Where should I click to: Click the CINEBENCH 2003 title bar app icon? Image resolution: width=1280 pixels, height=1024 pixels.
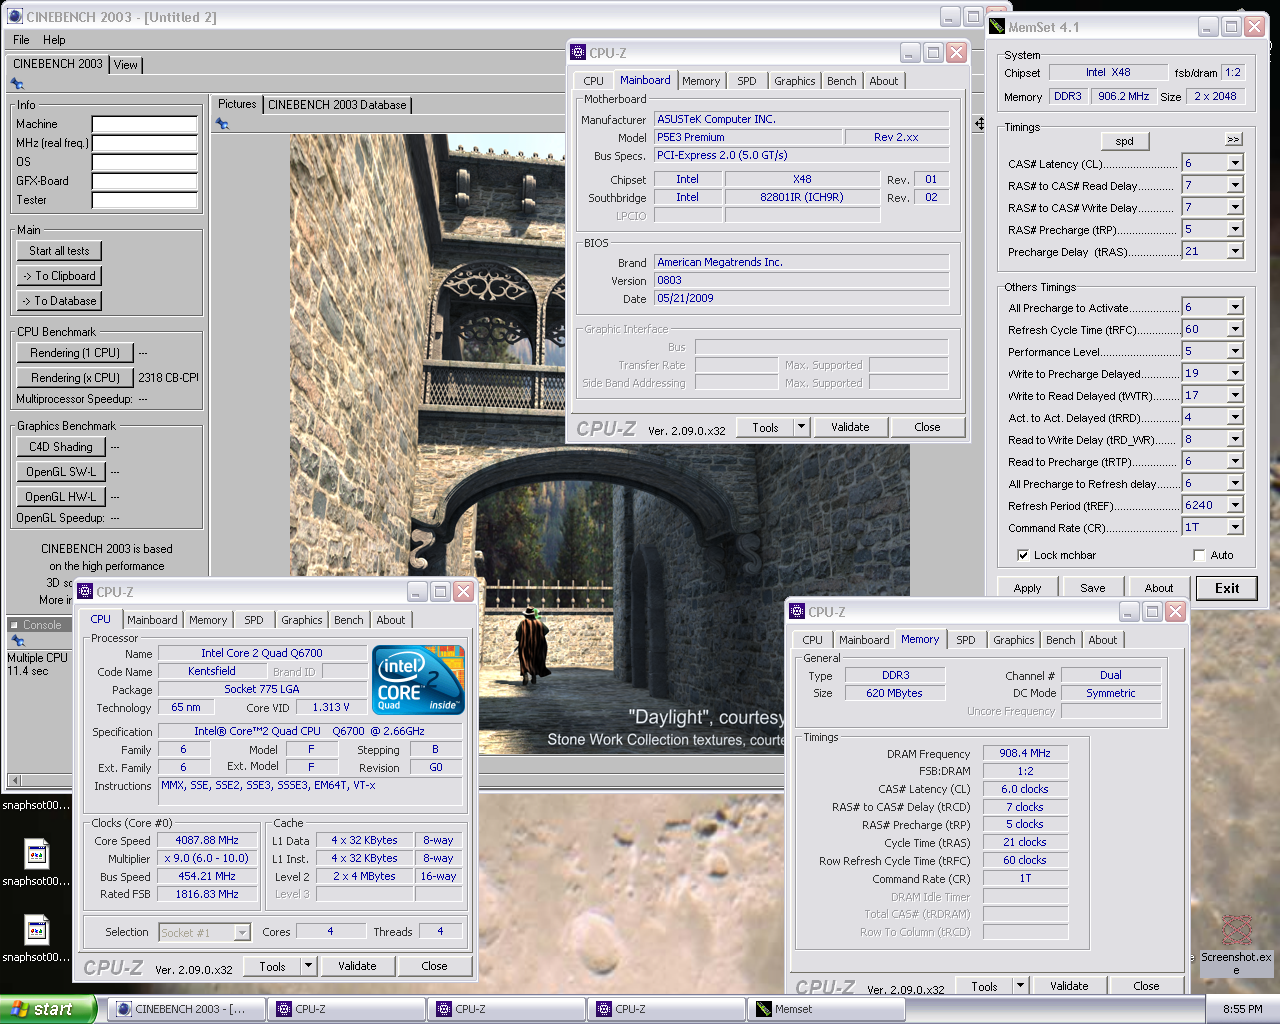click(x=14, y=16)
